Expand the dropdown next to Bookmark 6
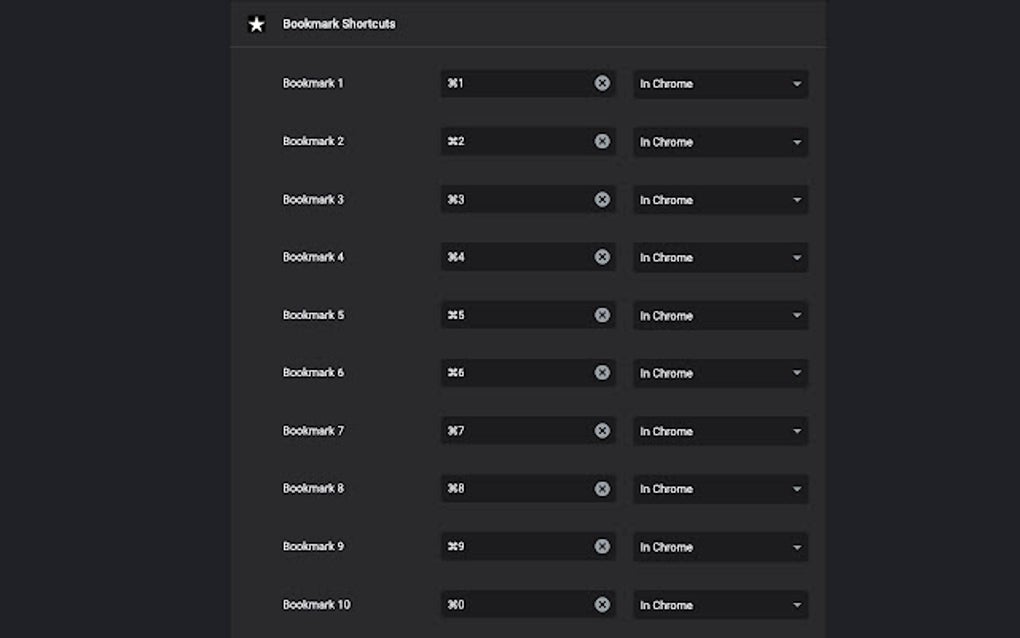The width and height of the screenshot is (1020, 638). click(720, 373)
